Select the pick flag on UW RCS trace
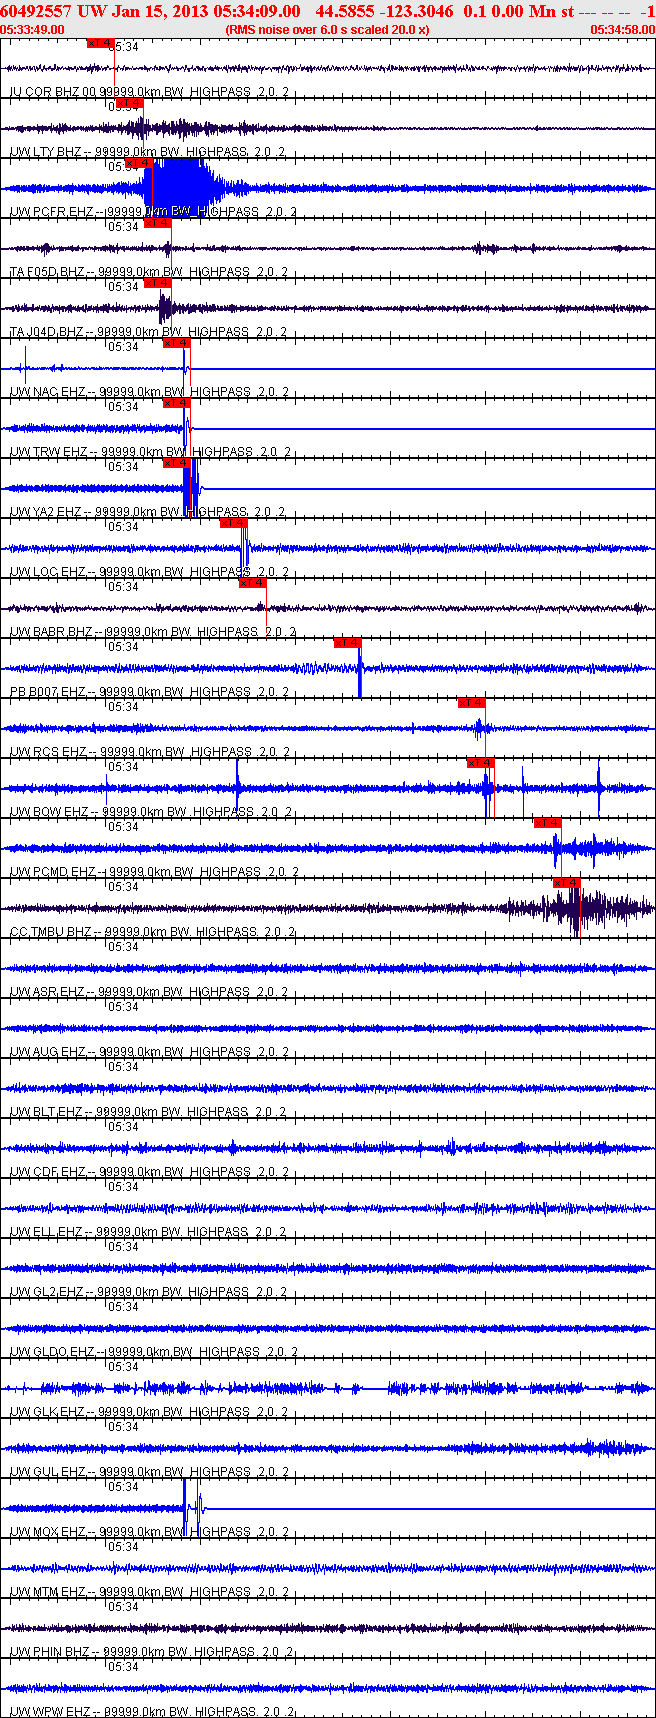This screenshot has width=656, height=1718. pos(472,703)
